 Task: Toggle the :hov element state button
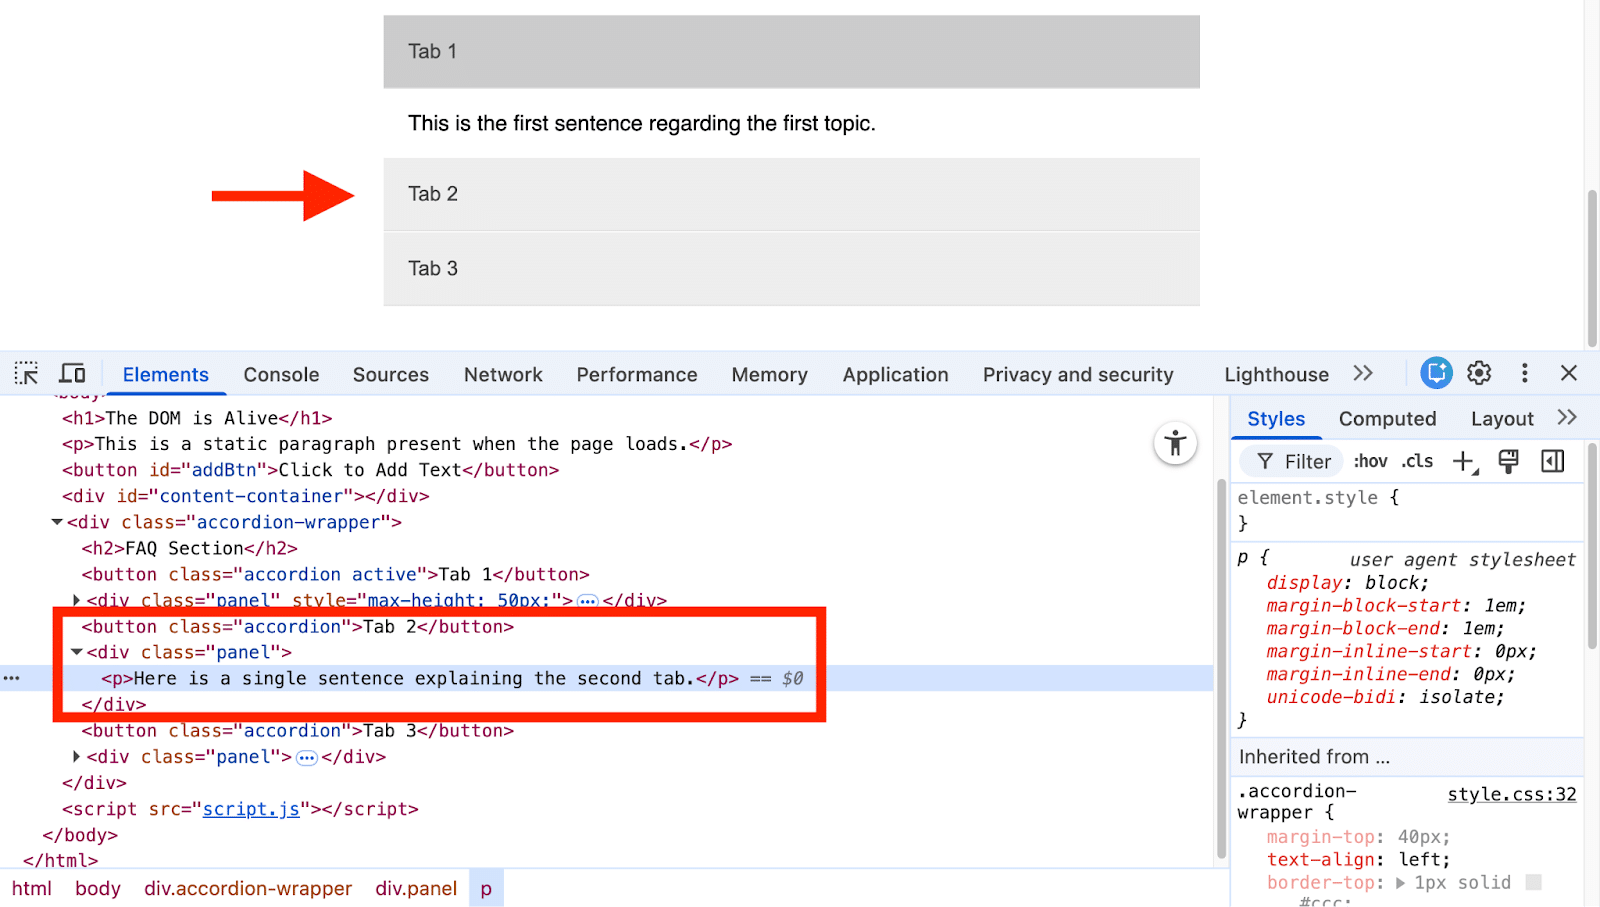1370,461
